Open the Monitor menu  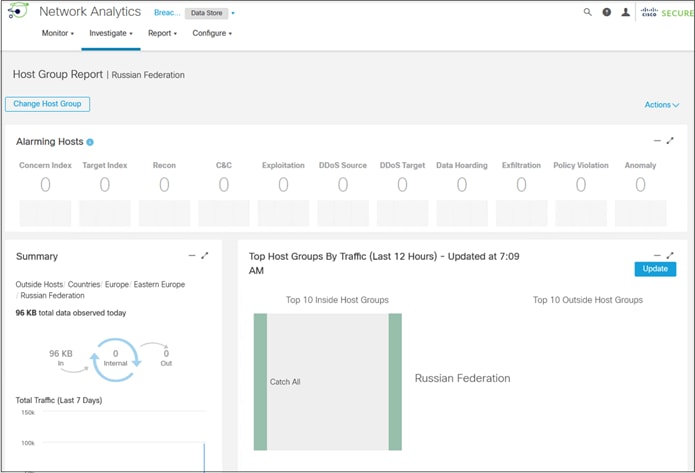point(58,33)
